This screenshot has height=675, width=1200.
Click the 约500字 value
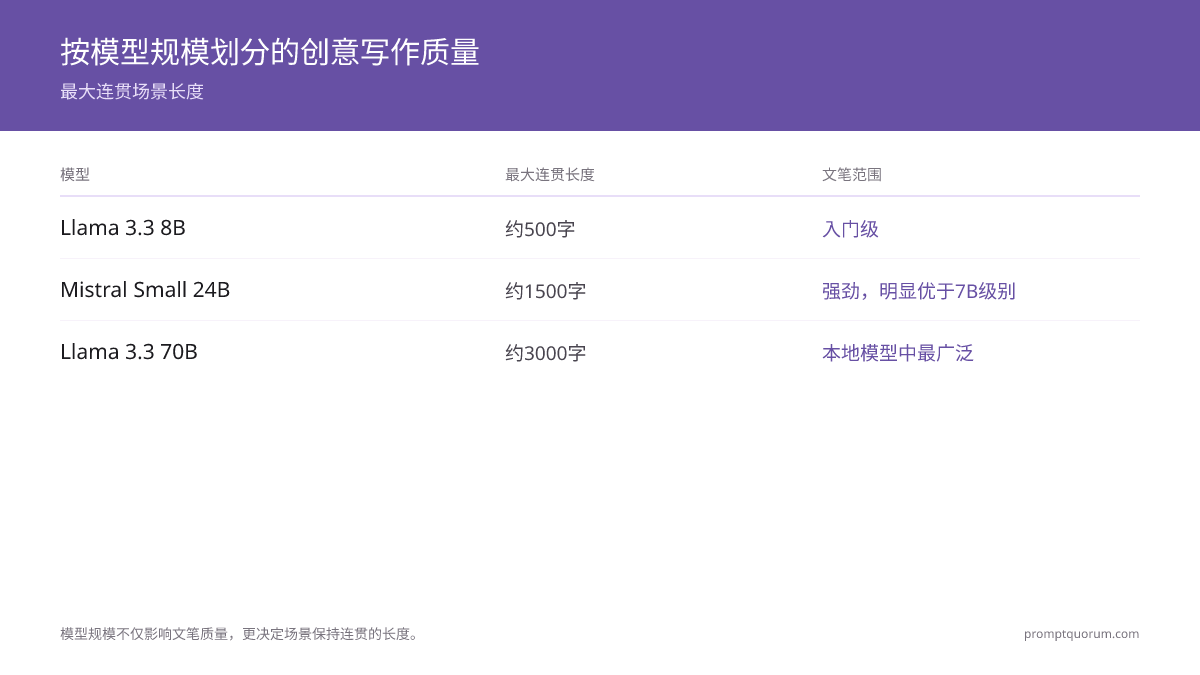[x=540, y=229]
